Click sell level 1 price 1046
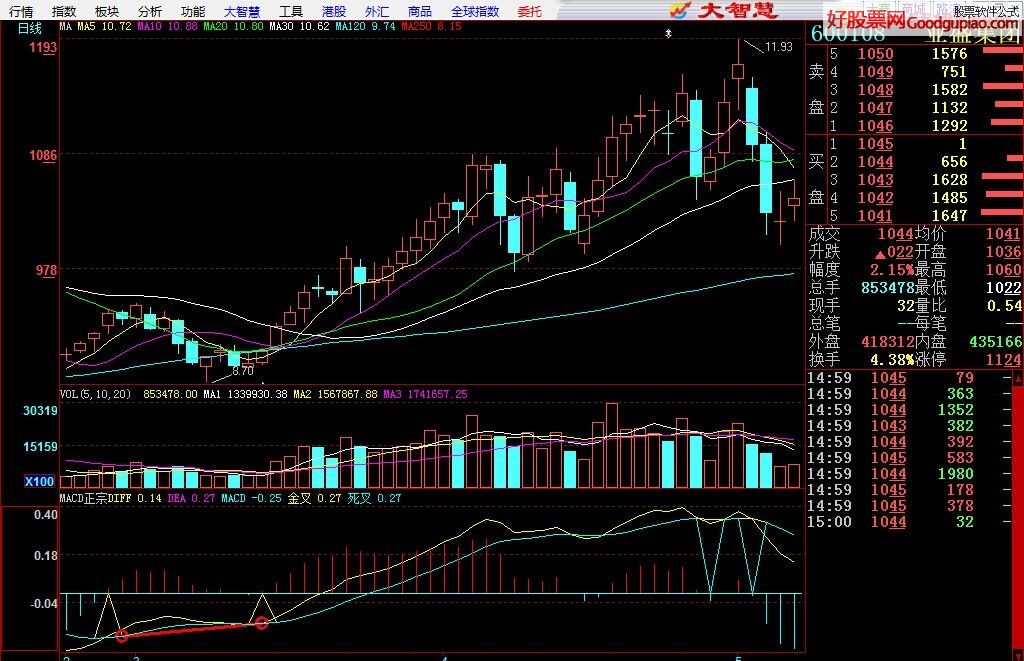1024x661 pixels. tap(875, 126)
